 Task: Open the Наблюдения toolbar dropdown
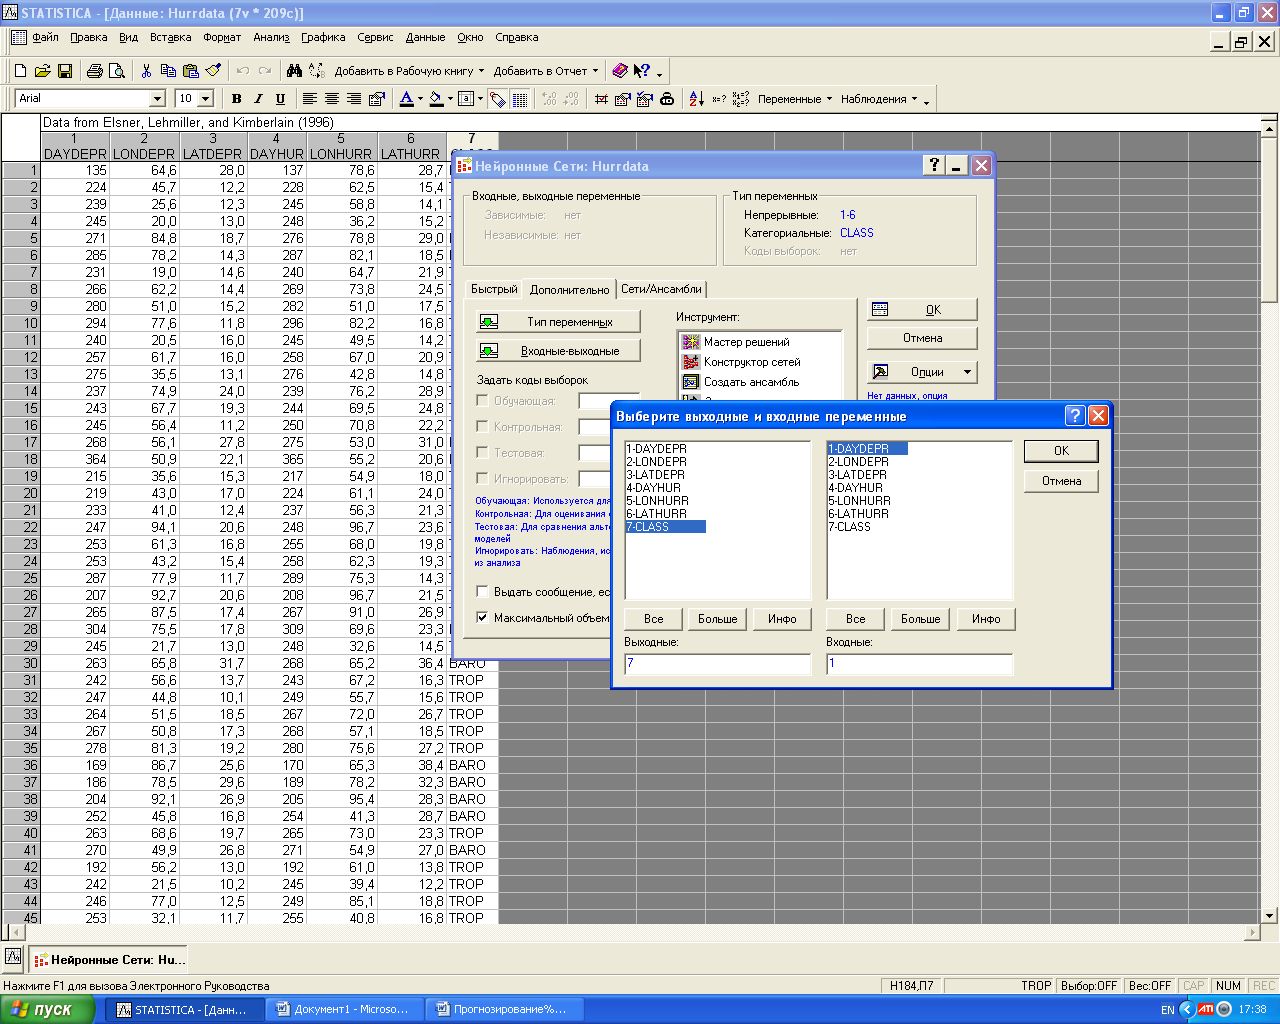(x=880, y=99)
